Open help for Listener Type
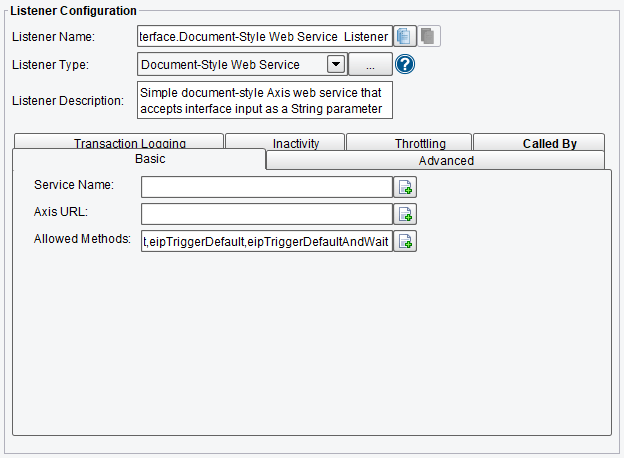Screen dimensions: 624x458 point(405,64)
